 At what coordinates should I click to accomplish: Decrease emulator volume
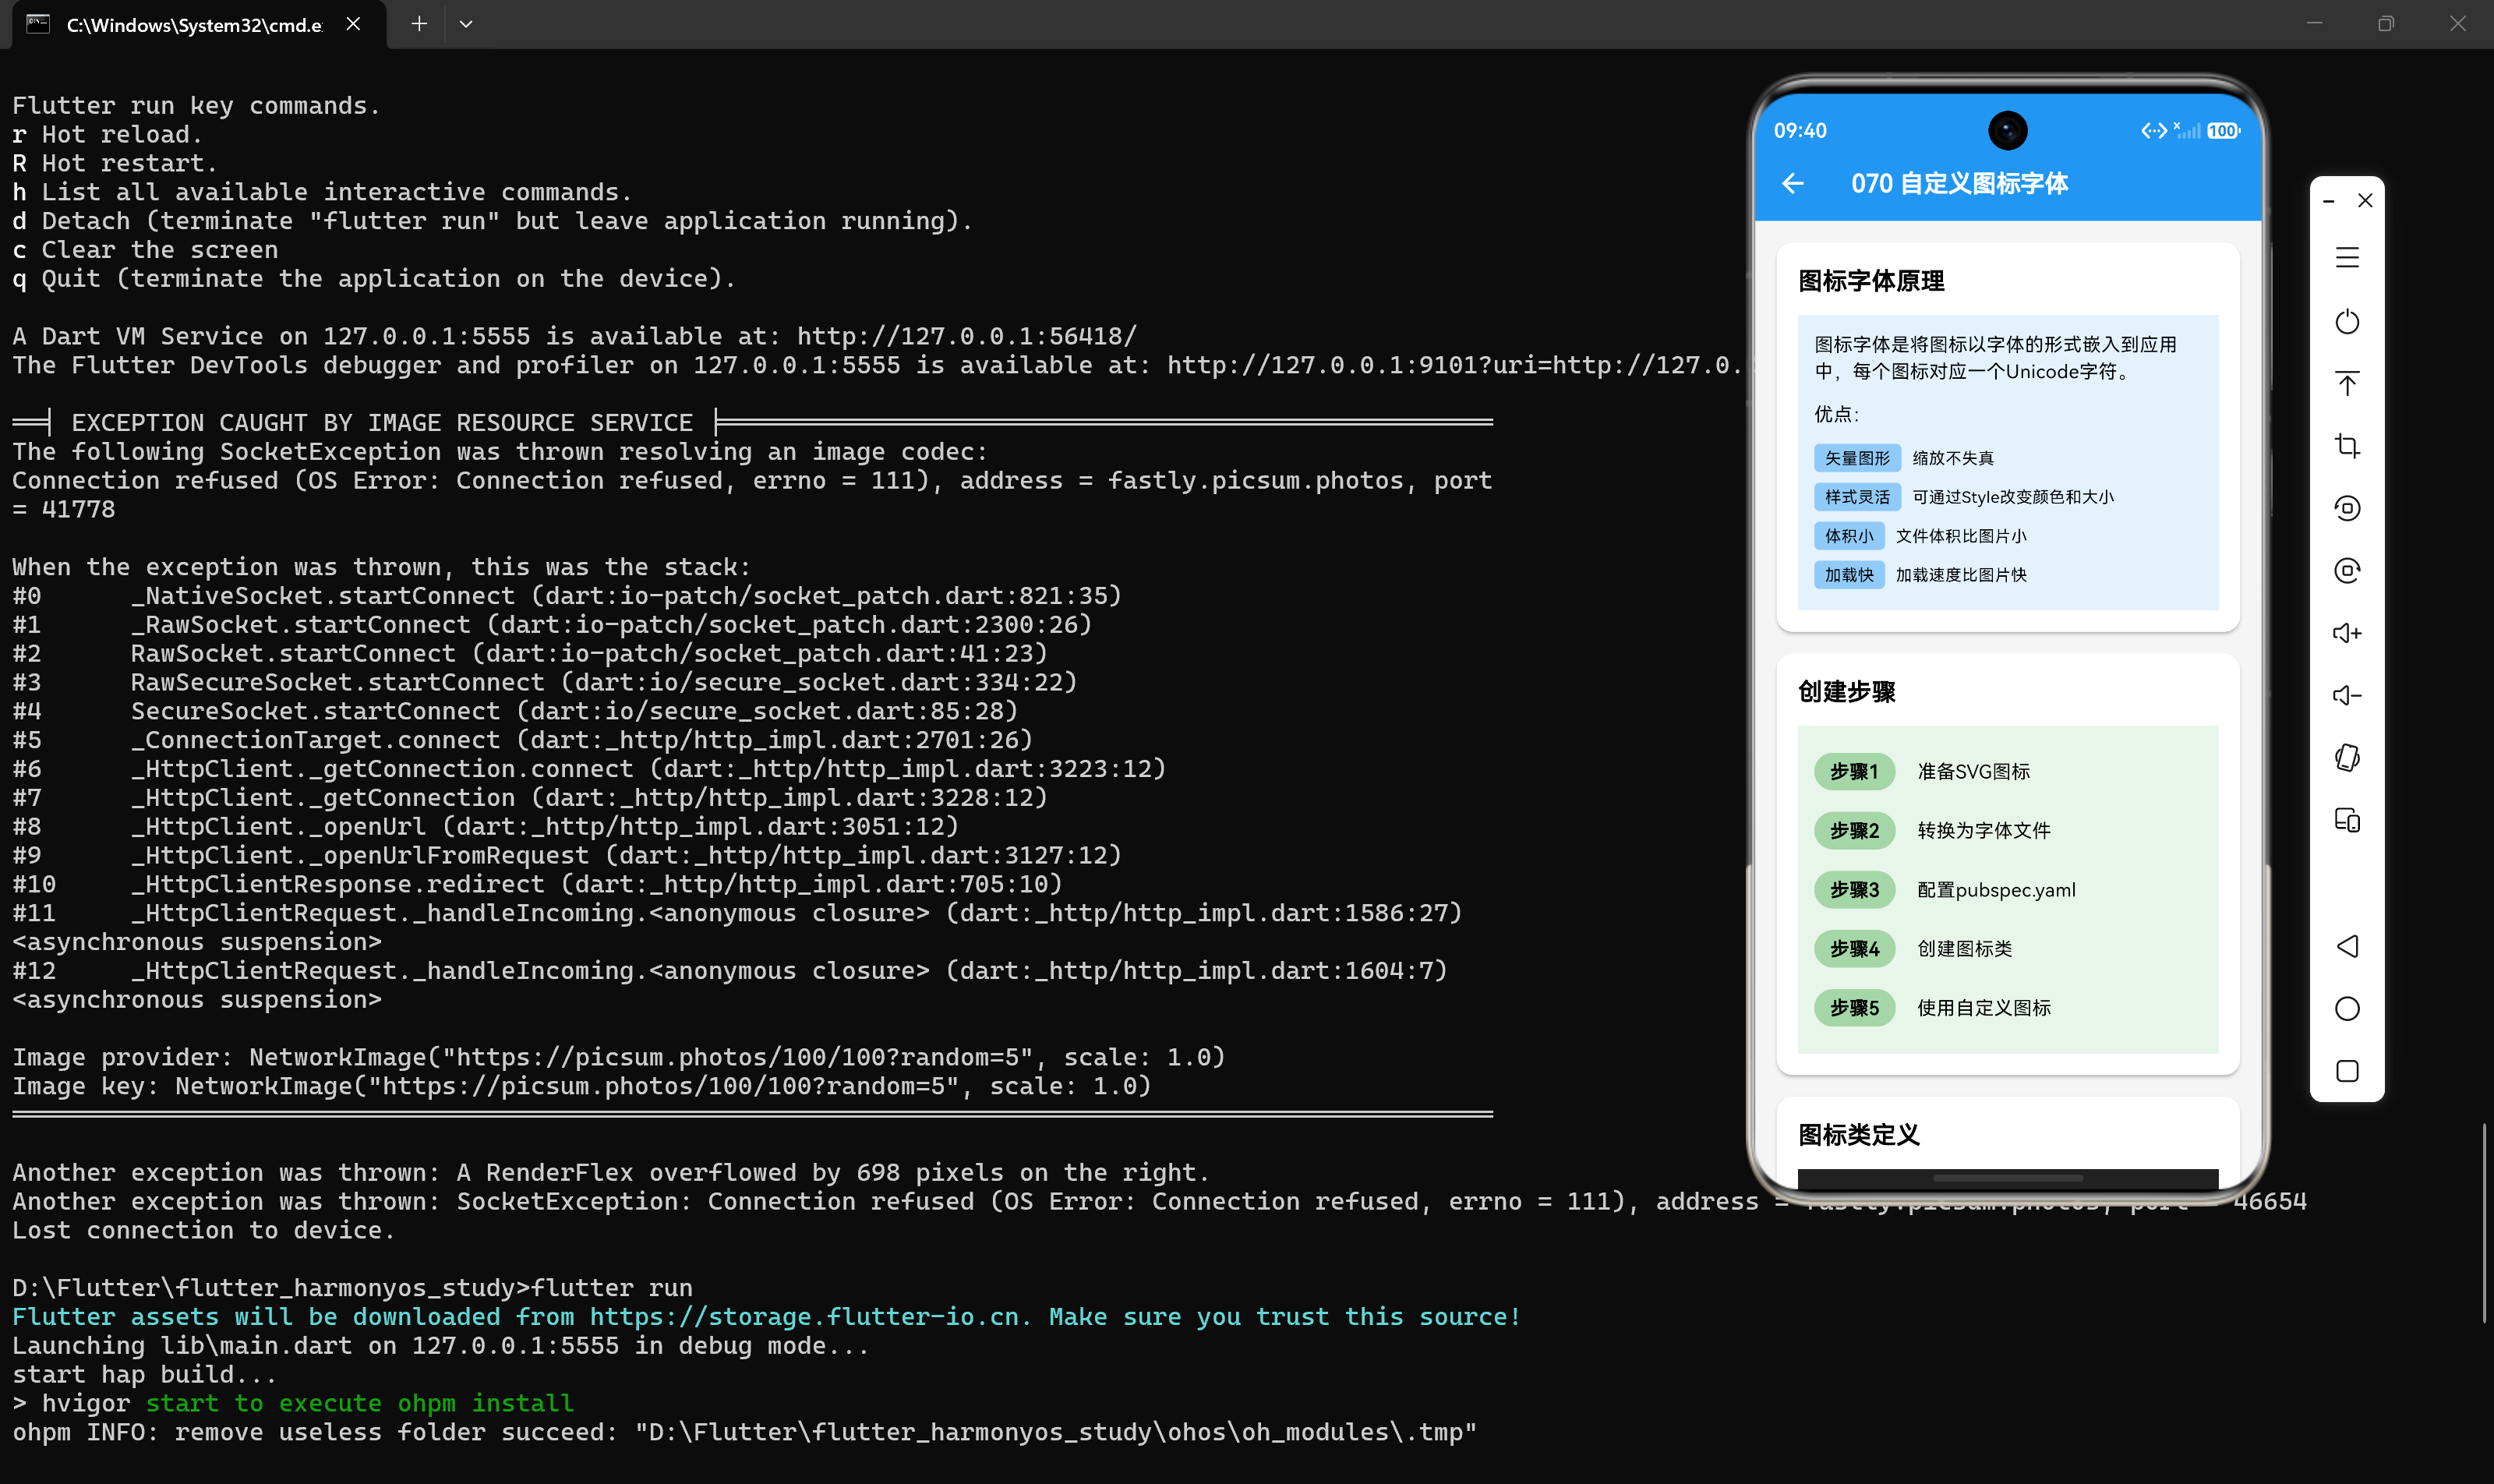click(2347, 695)
